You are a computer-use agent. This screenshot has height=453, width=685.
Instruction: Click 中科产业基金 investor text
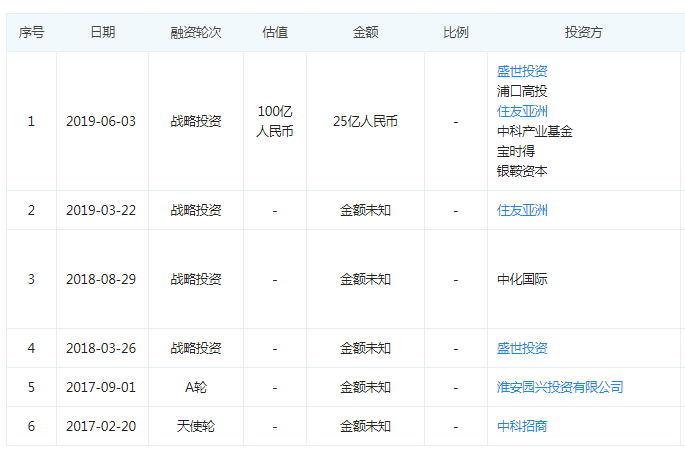[x=535, y=131]
